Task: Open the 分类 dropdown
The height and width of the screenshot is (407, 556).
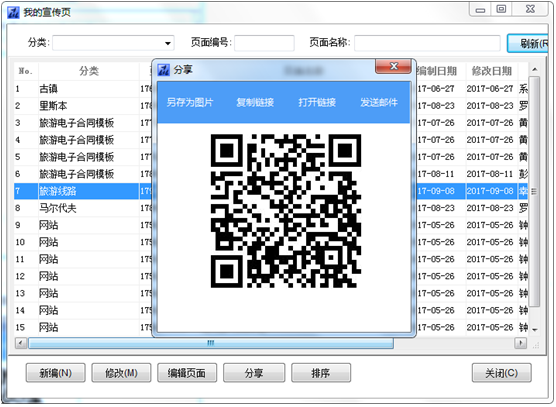Action: (x=167, y=43)
